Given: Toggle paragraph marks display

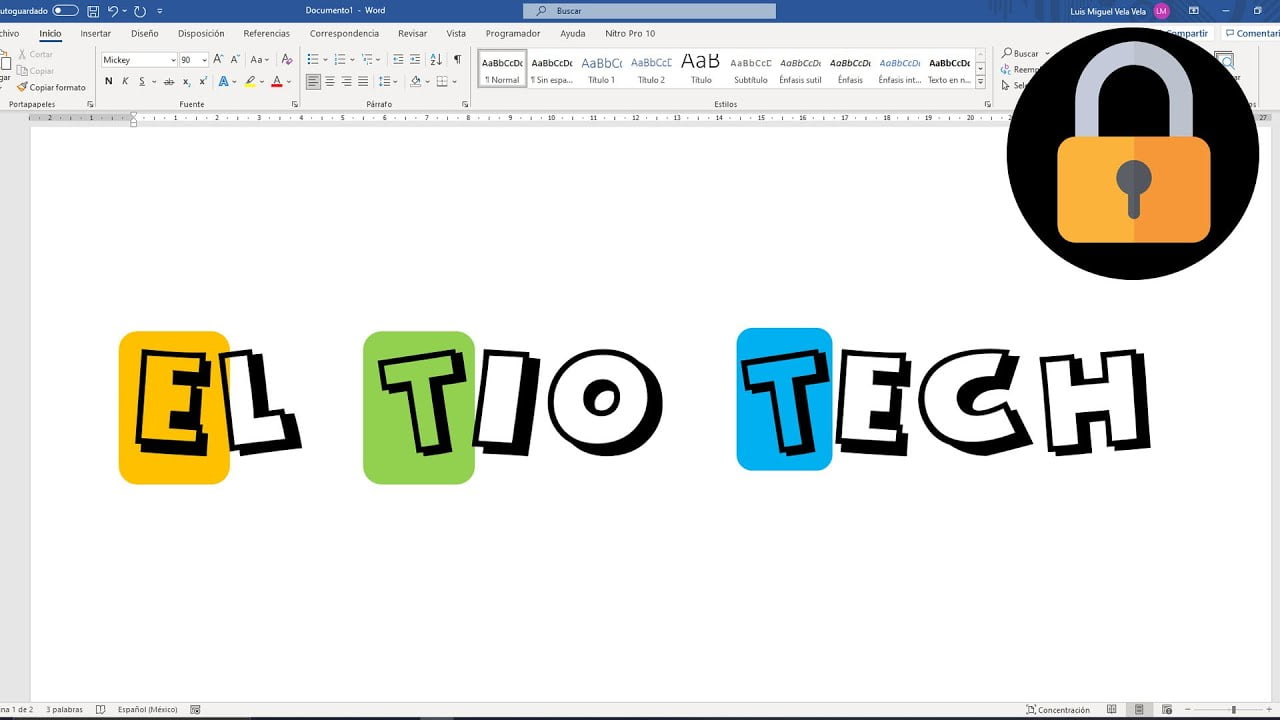Looking at the screenshot, I should 457,60.
